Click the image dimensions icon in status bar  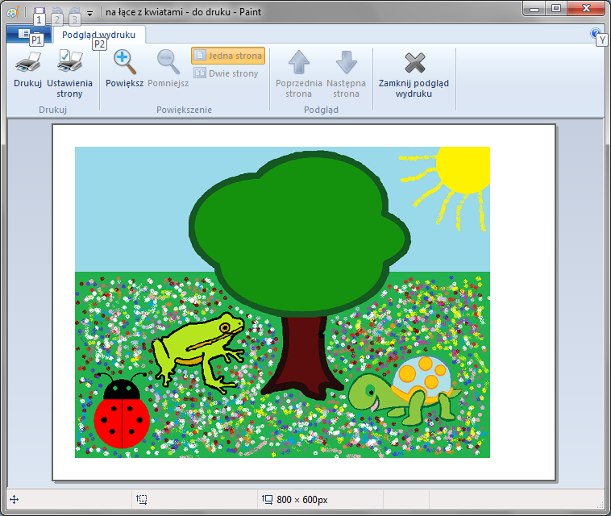coord(267,500)
